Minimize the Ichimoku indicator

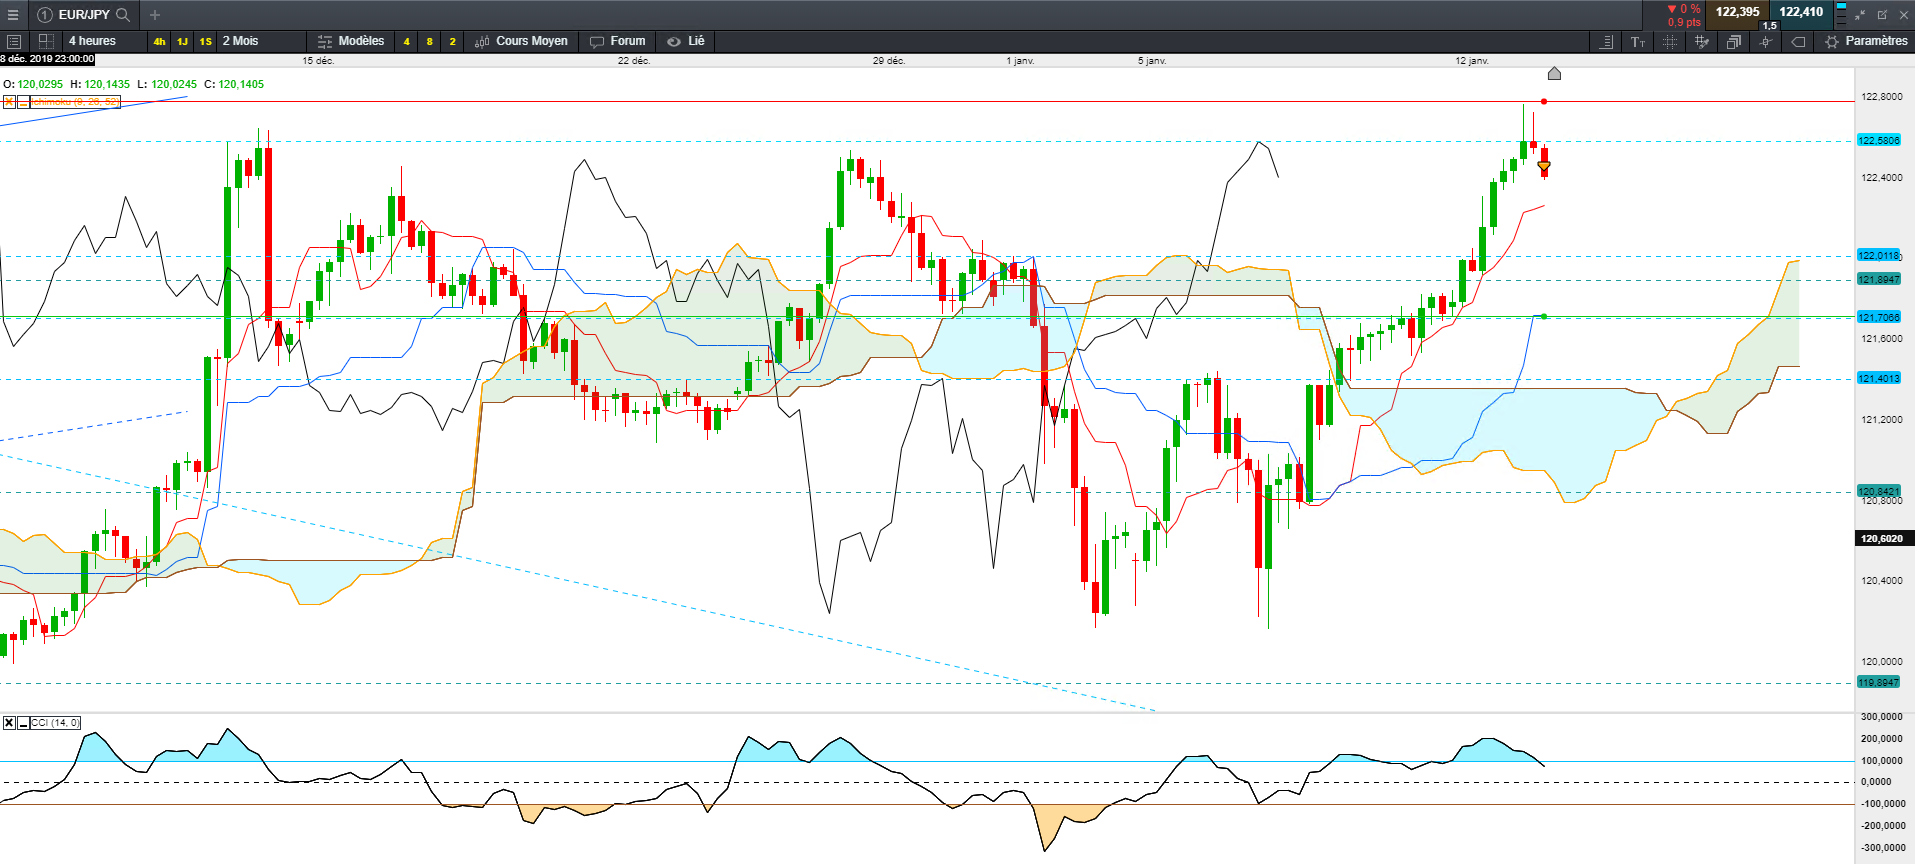[x=22, y=102]
